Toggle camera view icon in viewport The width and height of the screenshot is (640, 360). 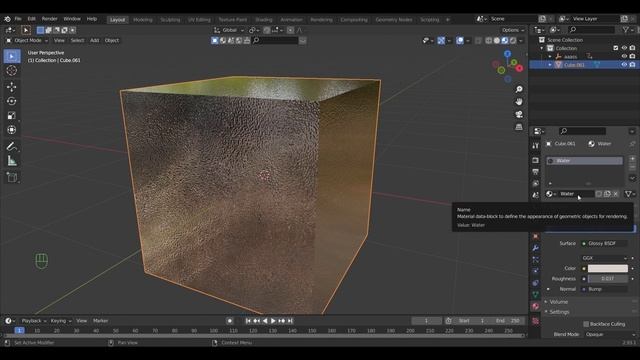519,114
